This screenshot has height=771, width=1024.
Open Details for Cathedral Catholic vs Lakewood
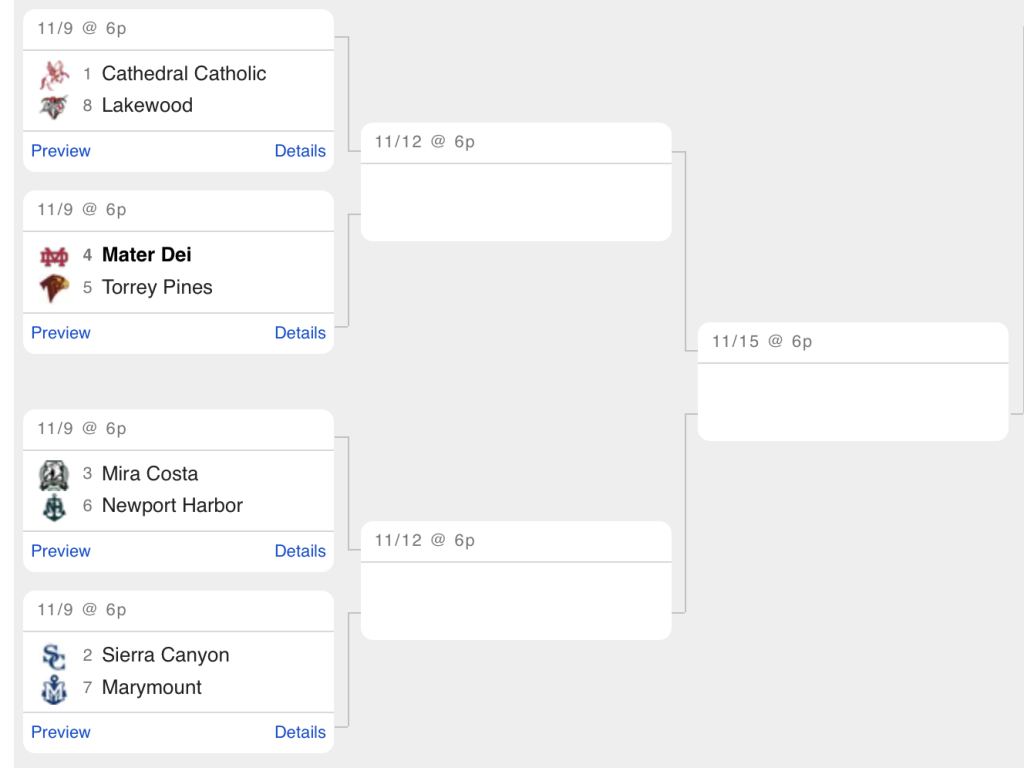pyautogui.click(x=300, y=151)
